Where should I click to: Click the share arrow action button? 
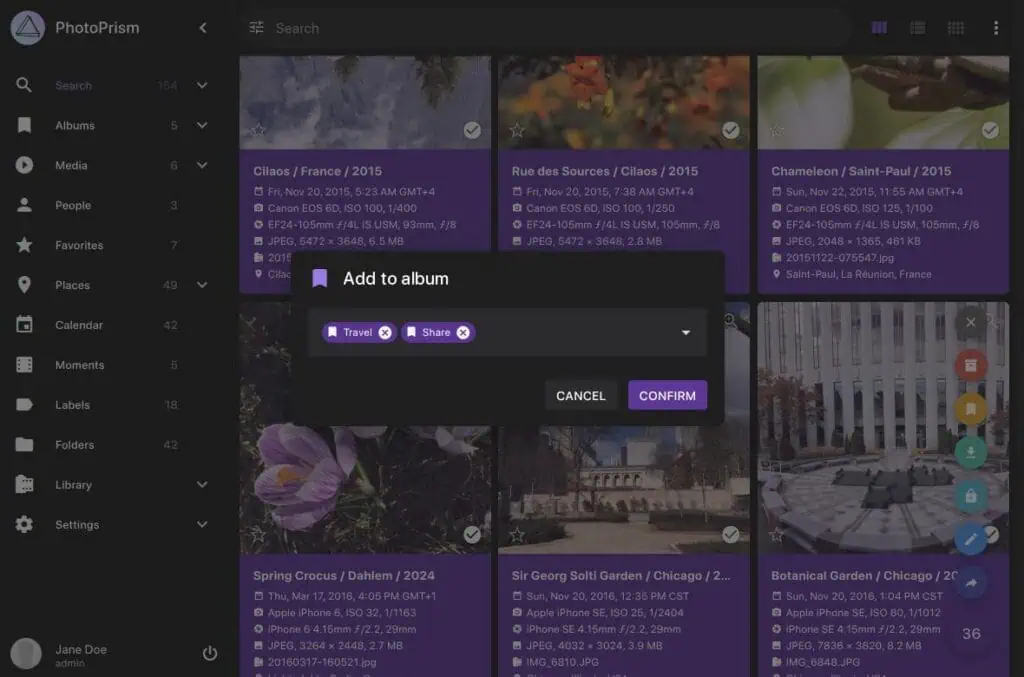pyautogui.click(x=970, y=584)
